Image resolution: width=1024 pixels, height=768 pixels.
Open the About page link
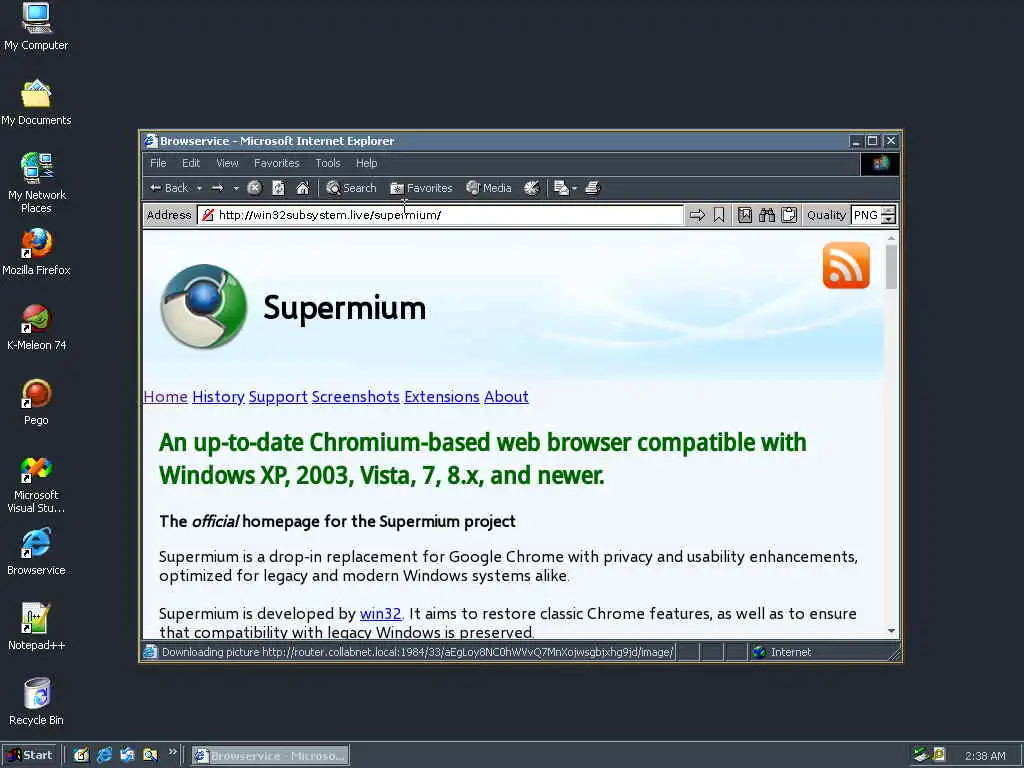[506, 396]
